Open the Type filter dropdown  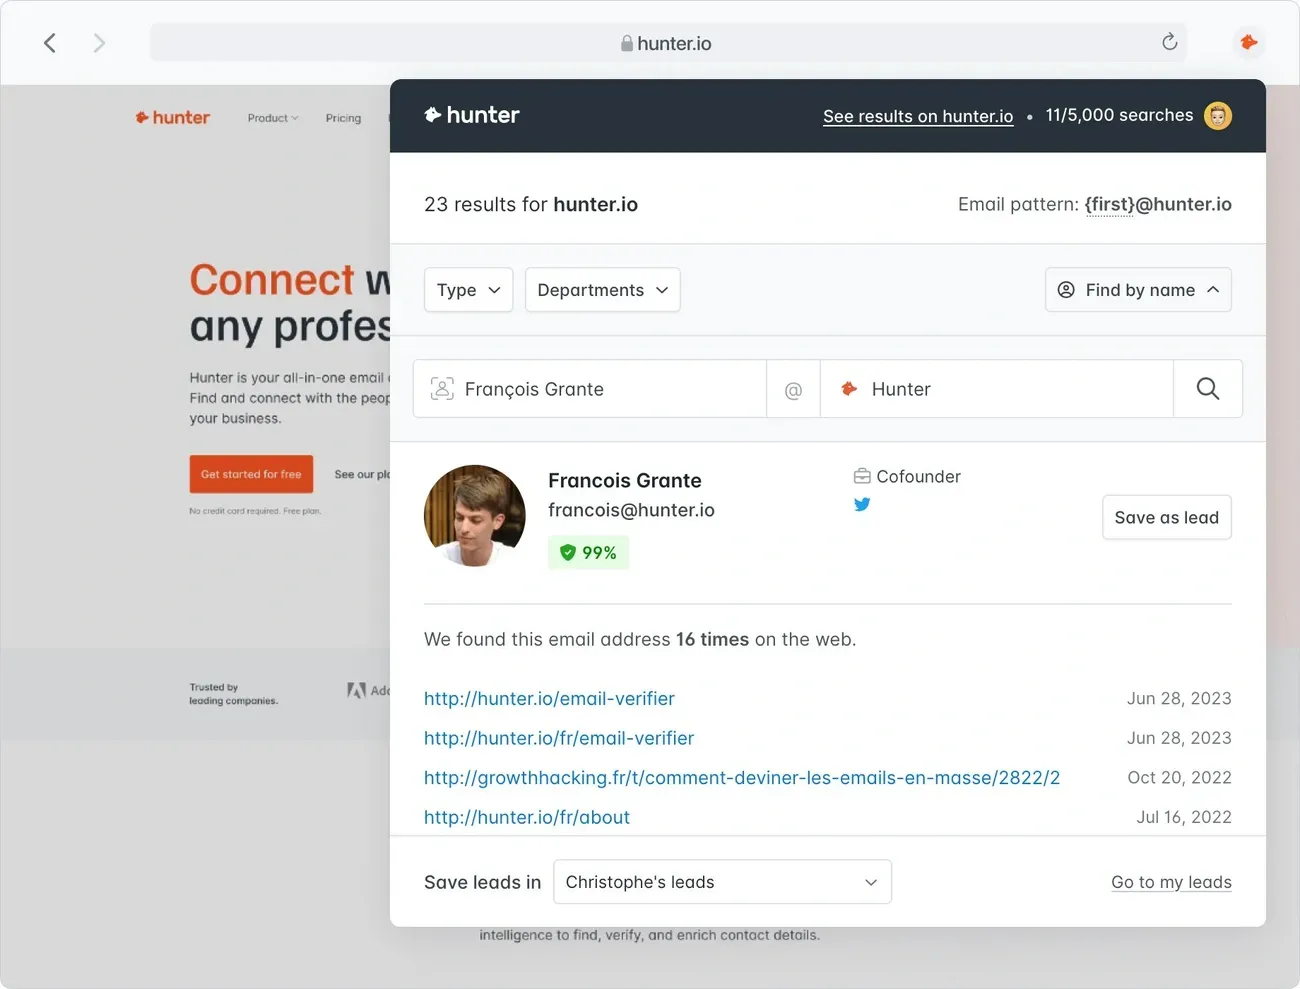point(468,290)
